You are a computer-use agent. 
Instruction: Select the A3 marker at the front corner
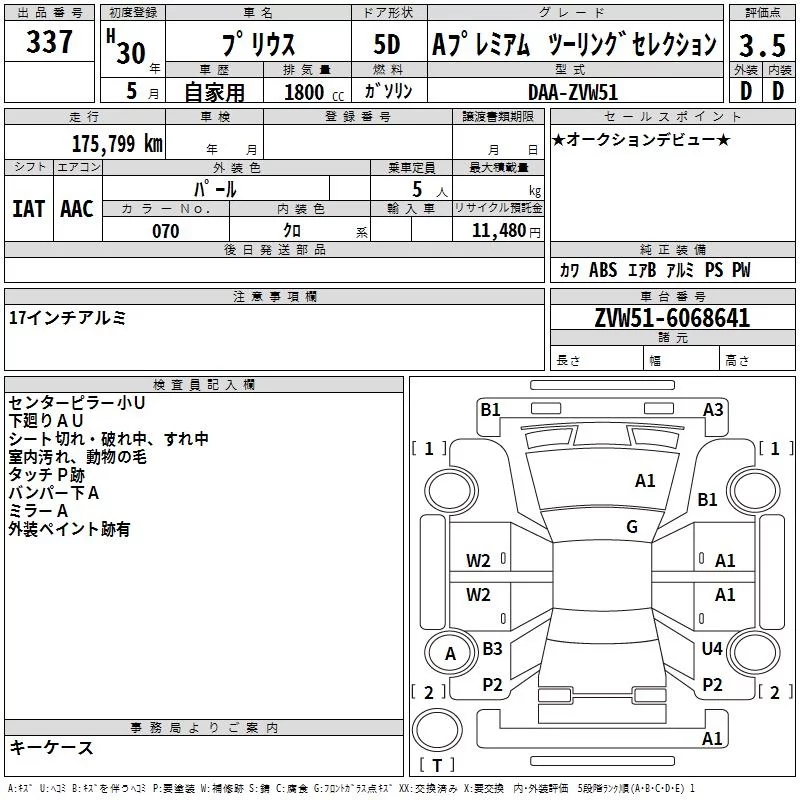pyautogui.click(x=713, y=410)
